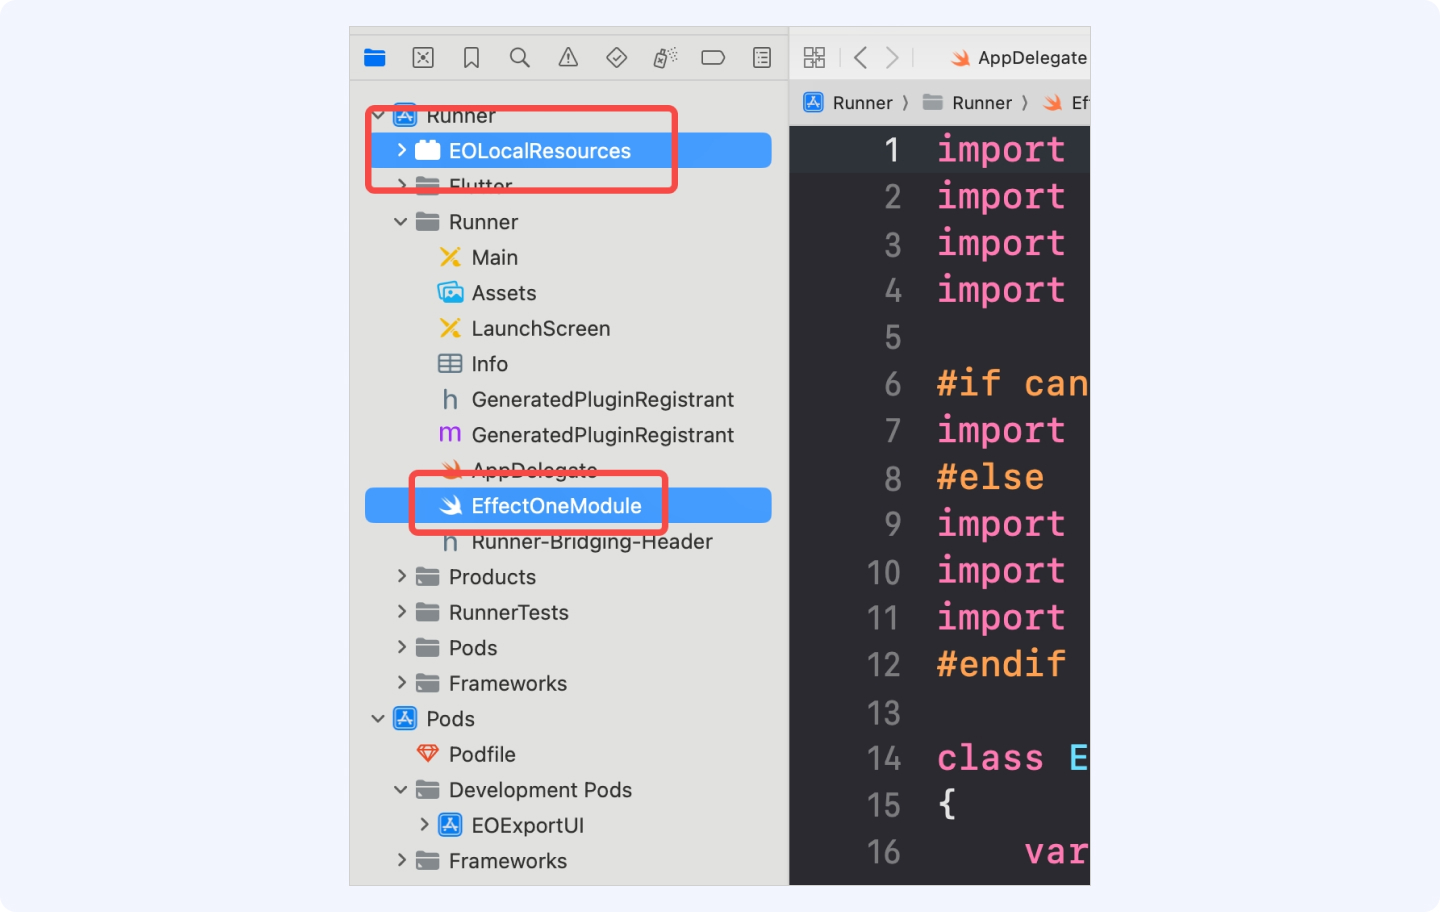
Task: Click Runner folder in the jump bar
Action: click(967, 103)
